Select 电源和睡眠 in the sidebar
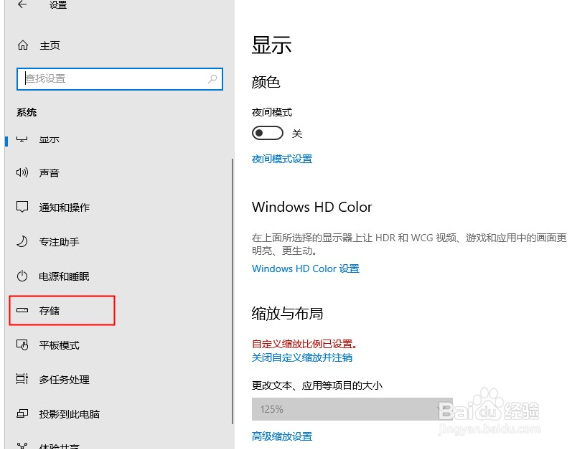Image resolution: width=571 pixels, height=449 pixels. (64, 276)
